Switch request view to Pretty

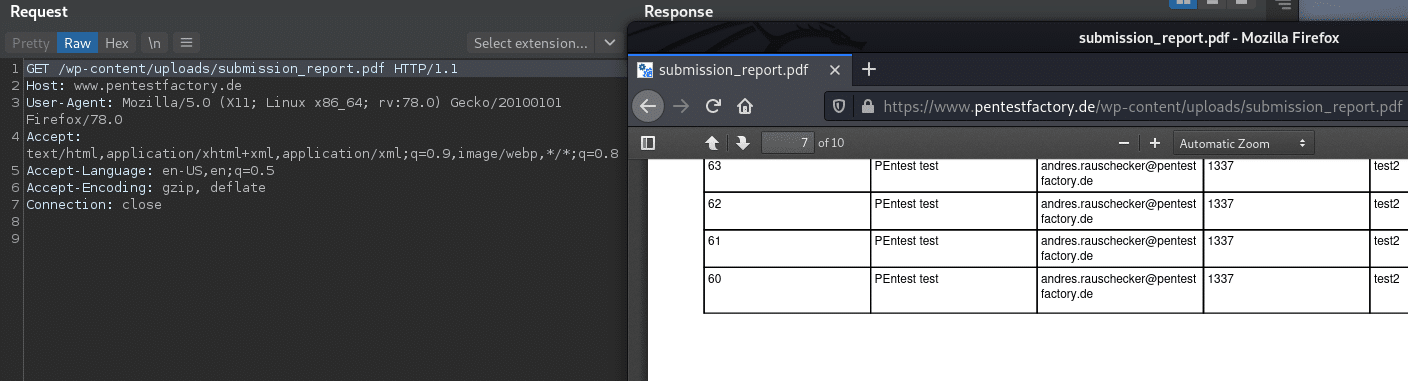[x=31, y=43]
